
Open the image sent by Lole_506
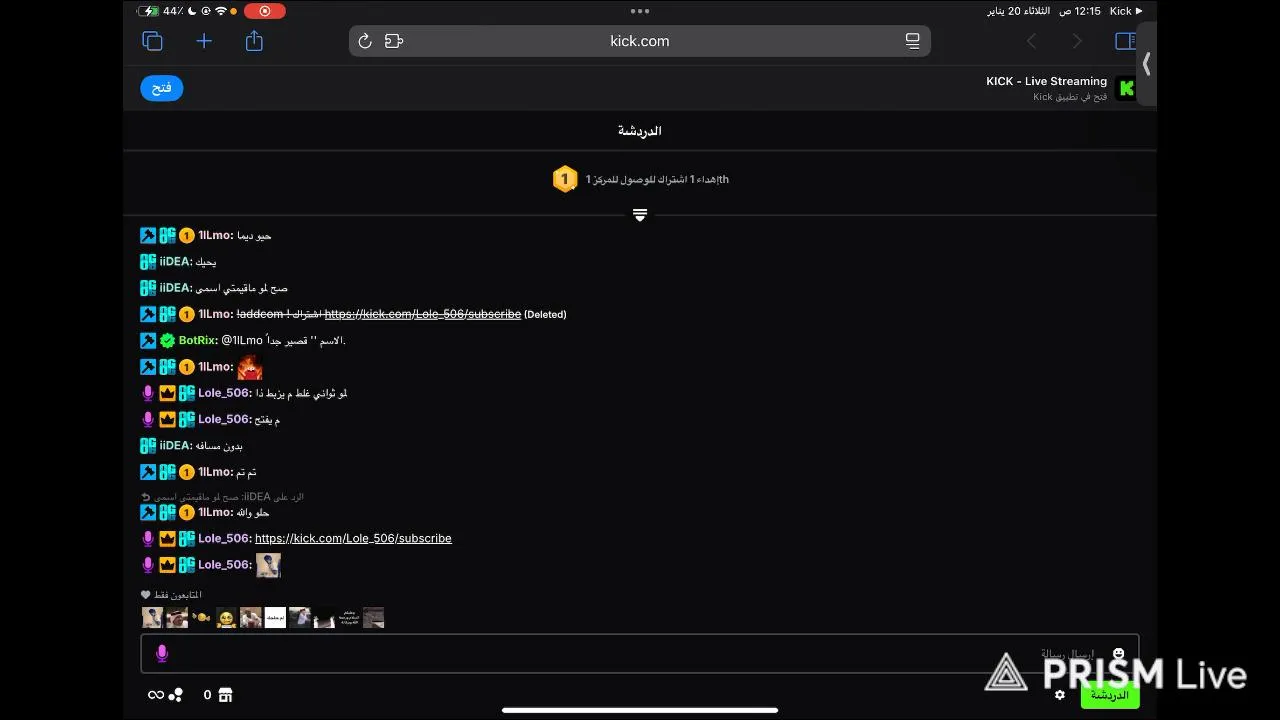tap(268, 565)
